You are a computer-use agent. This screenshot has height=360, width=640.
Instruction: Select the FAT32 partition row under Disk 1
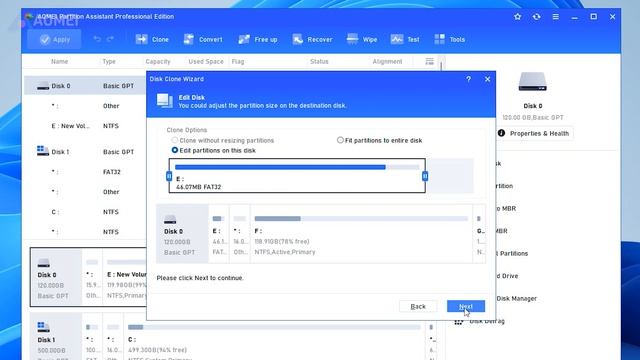85,172
